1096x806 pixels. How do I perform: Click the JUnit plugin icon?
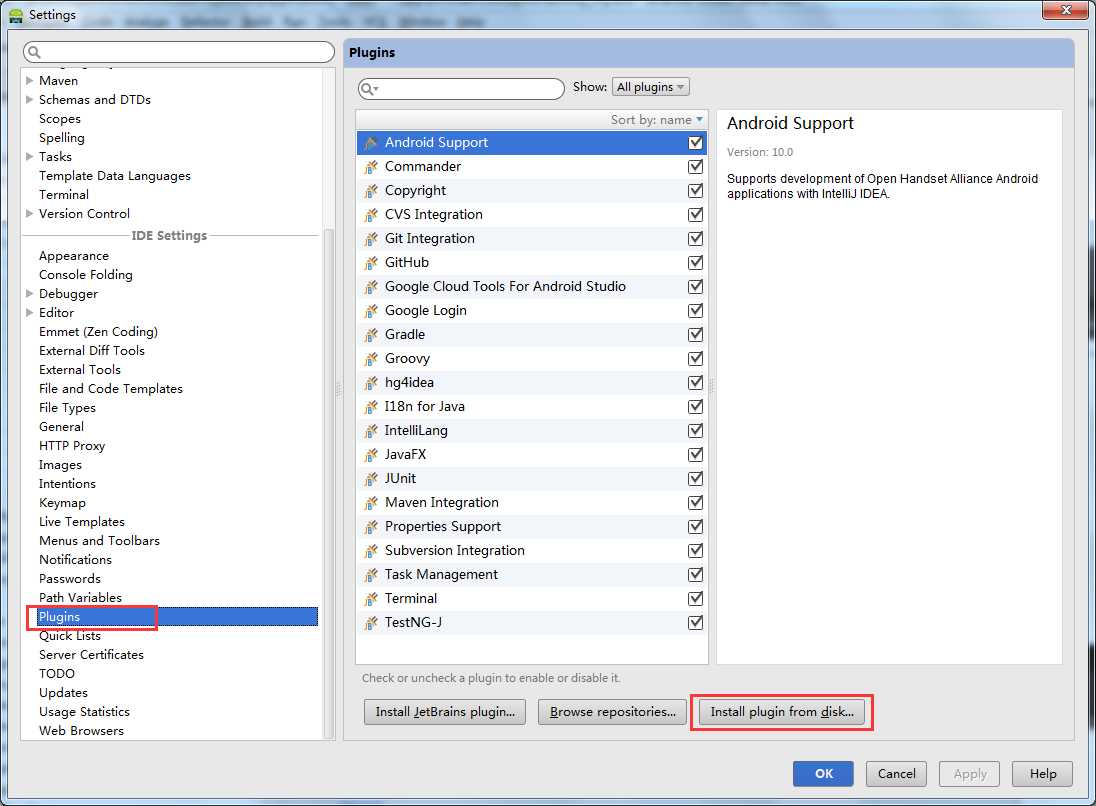point(371,479)
